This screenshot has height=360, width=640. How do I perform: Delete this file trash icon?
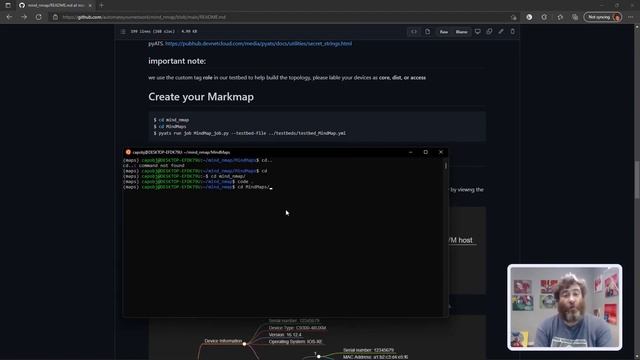click(513, 31)
